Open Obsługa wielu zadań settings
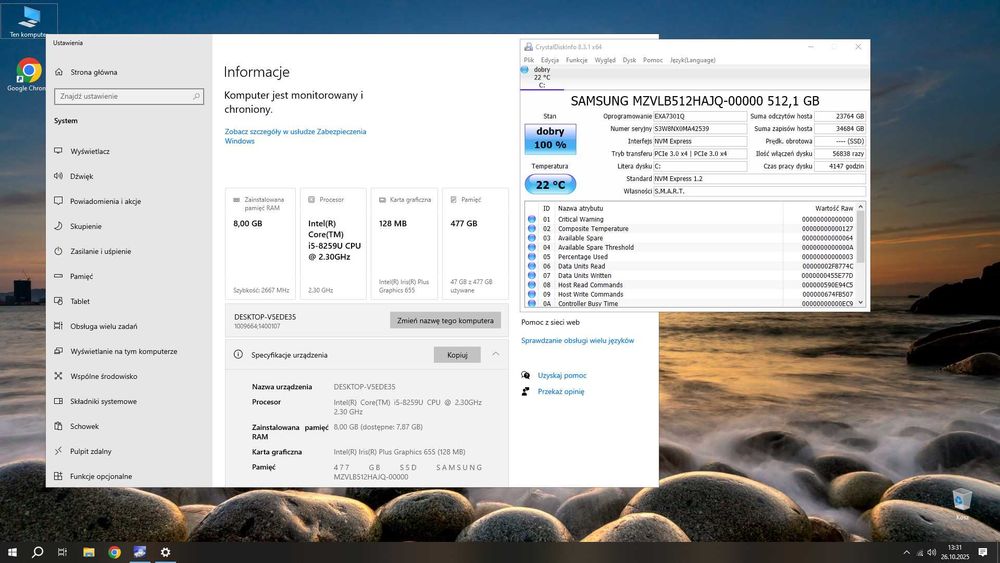 (96, 326)
